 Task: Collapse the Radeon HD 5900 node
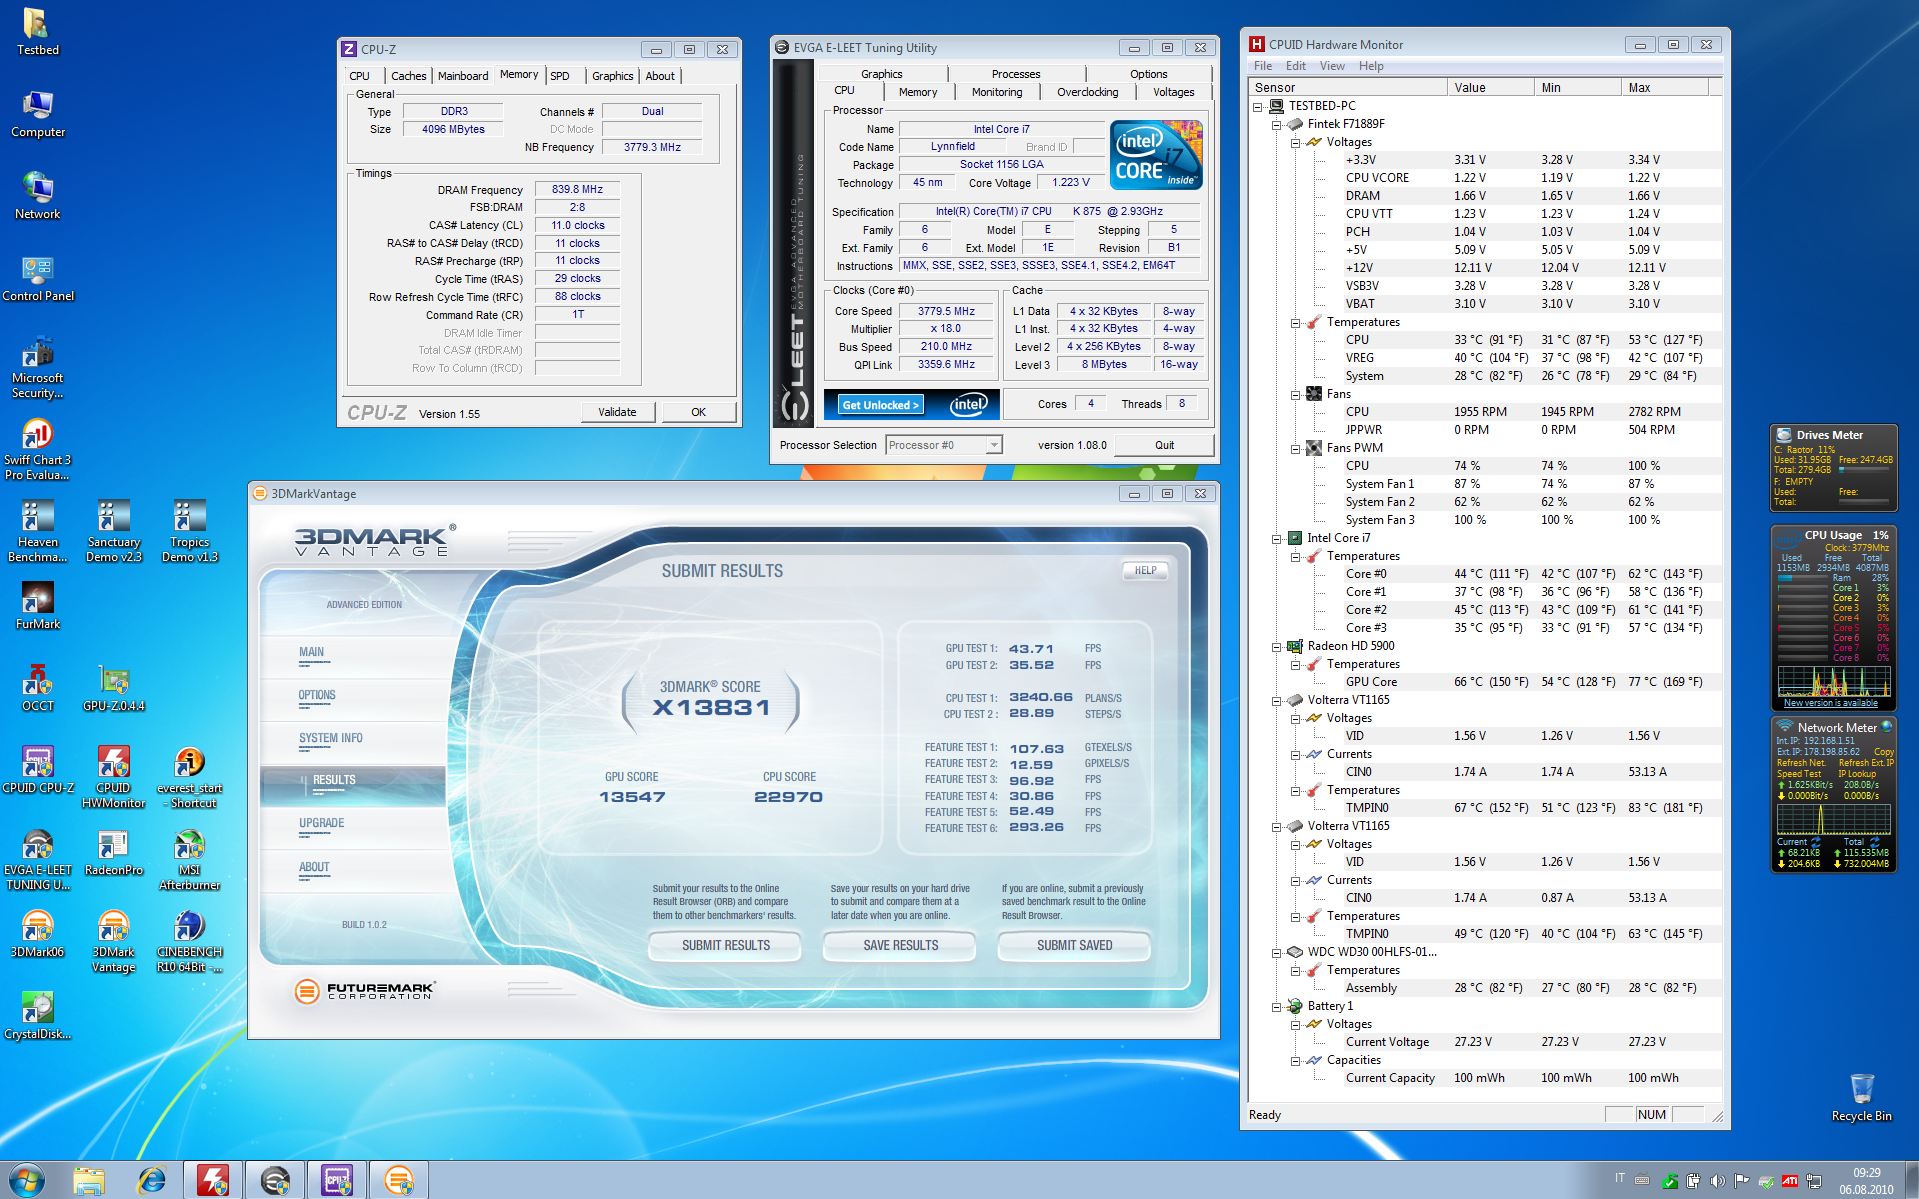(x=1277, y=647)
